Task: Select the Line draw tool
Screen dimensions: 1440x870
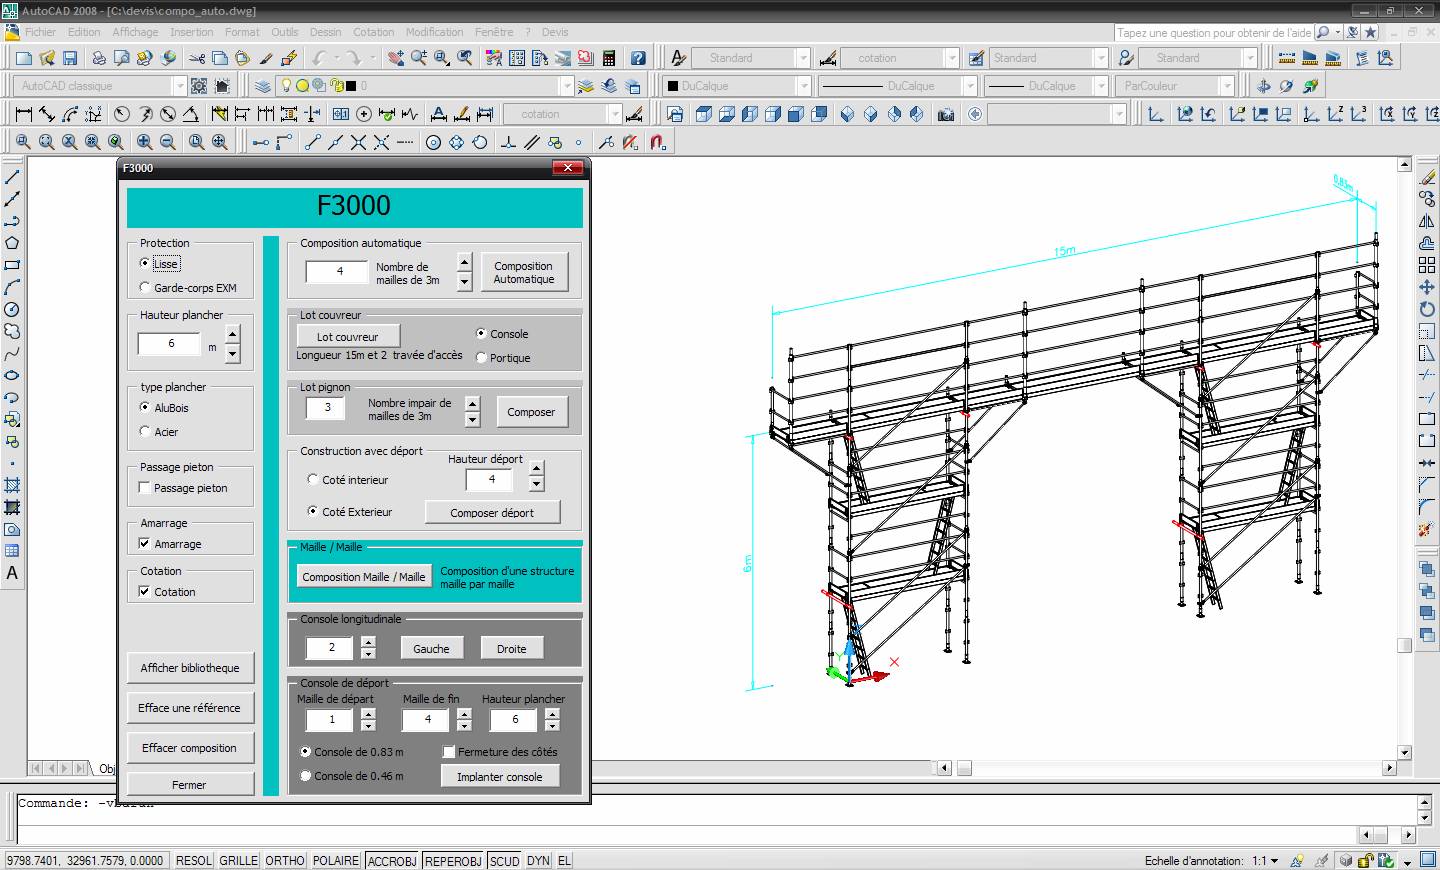Action: pos(12,177)
